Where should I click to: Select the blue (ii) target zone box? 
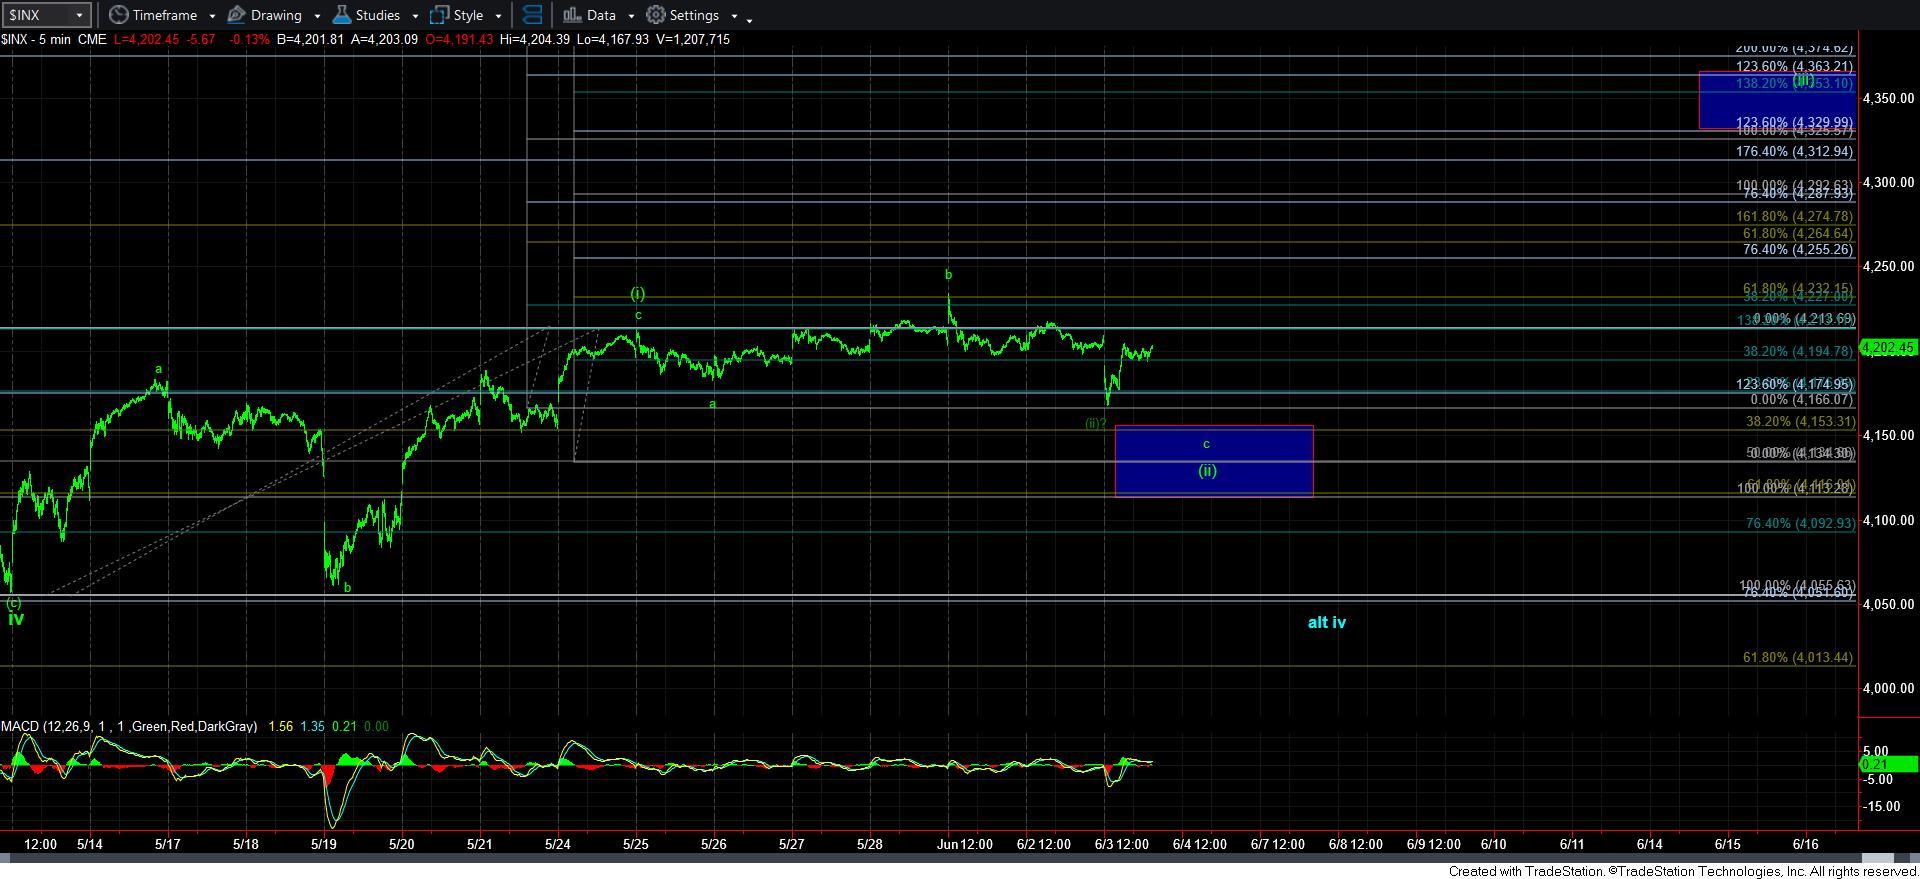[1214, 461]
